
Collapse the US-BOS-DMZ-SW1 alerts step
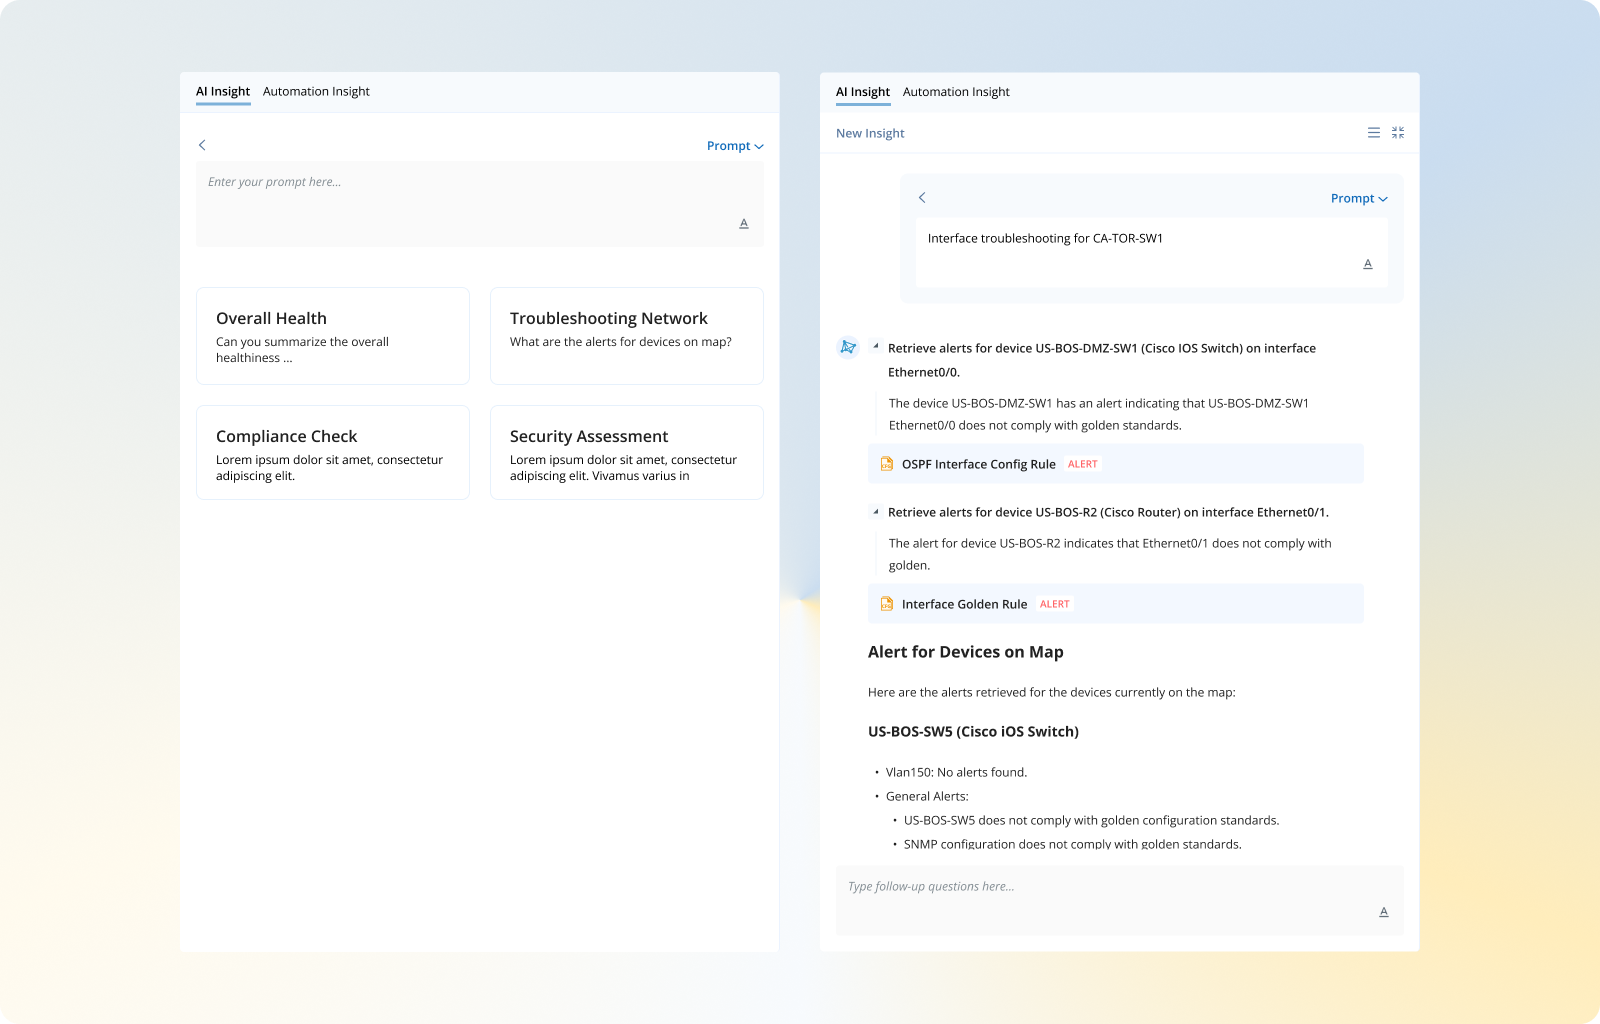pos(876,347)
